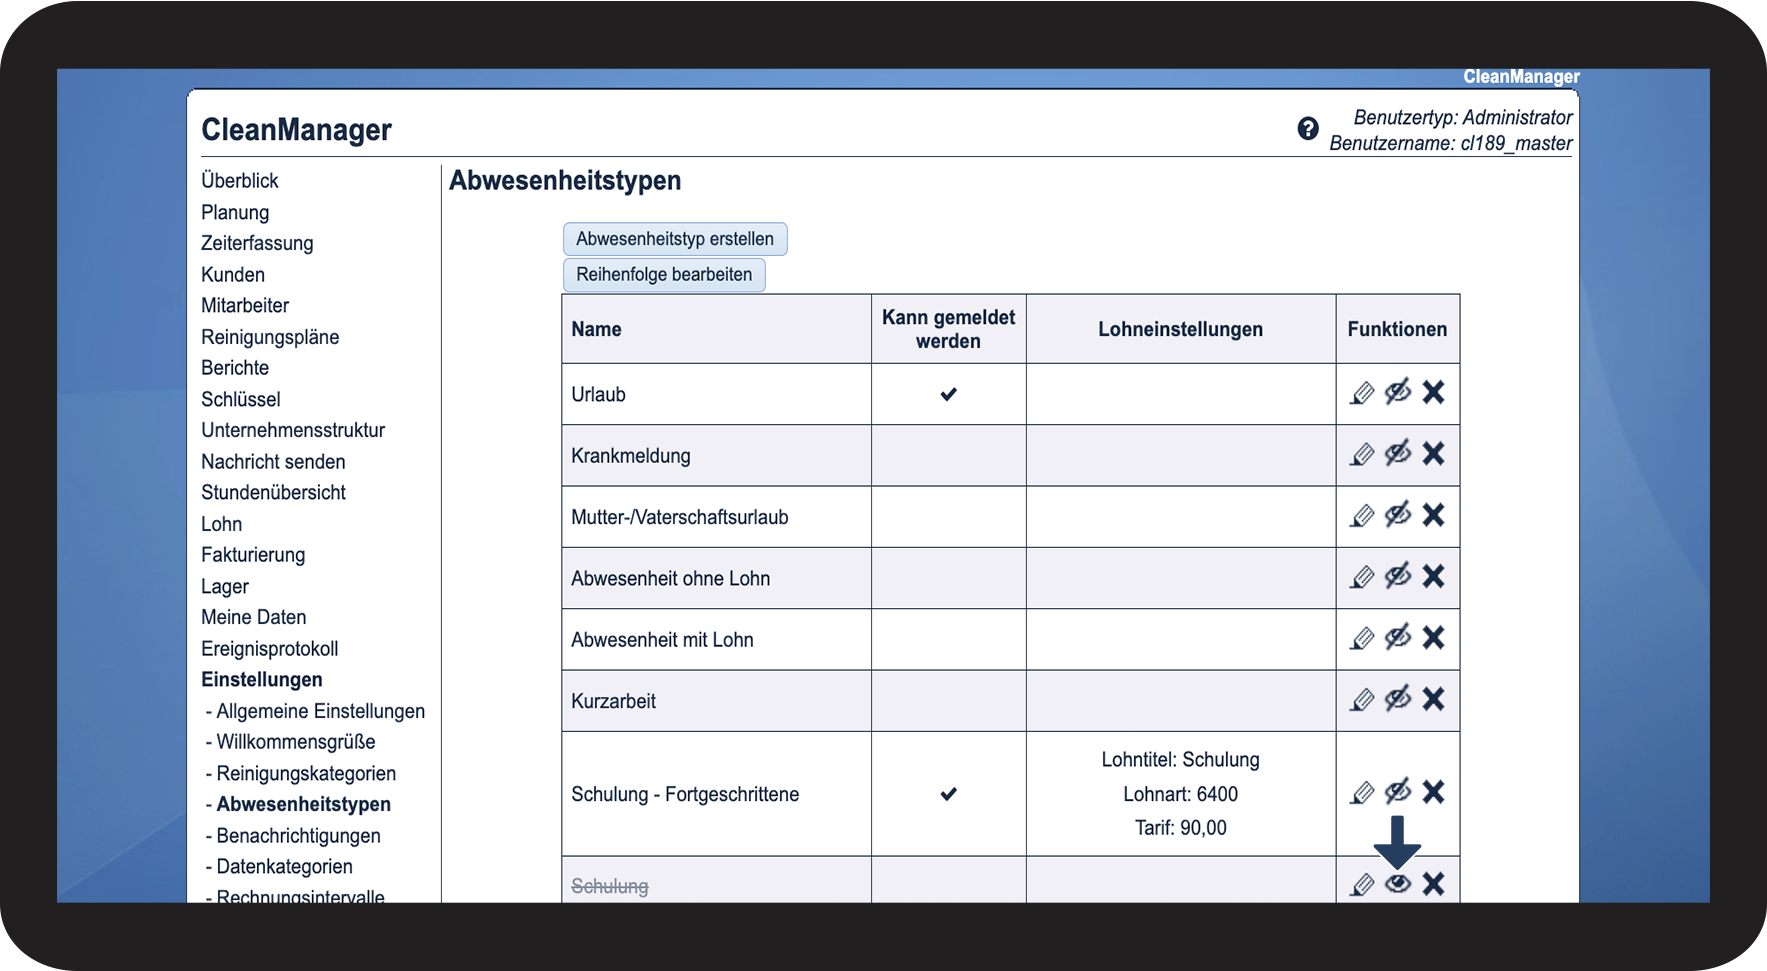
Task: Hide the Urlaub absence type
Action: click(x=1397, y=392)
